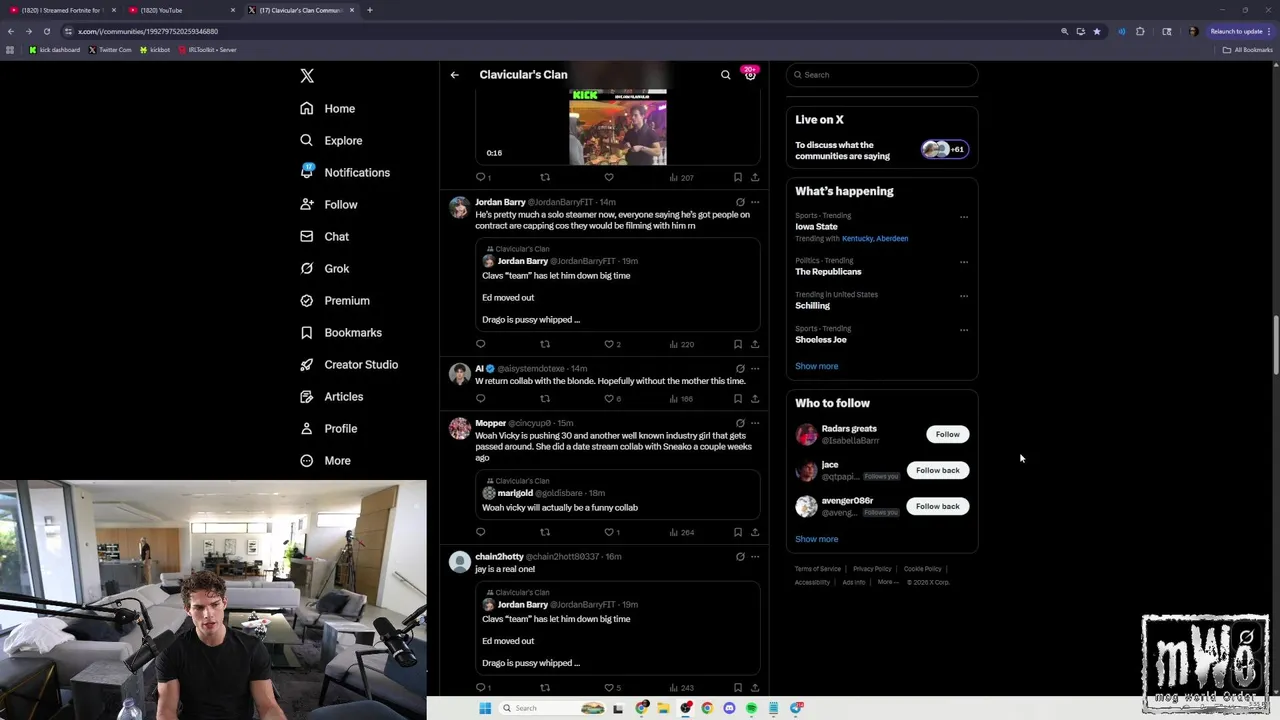Screen dimensions: 1280x720
Task: Open the Explore page
Action: click(x=331, y=140)
